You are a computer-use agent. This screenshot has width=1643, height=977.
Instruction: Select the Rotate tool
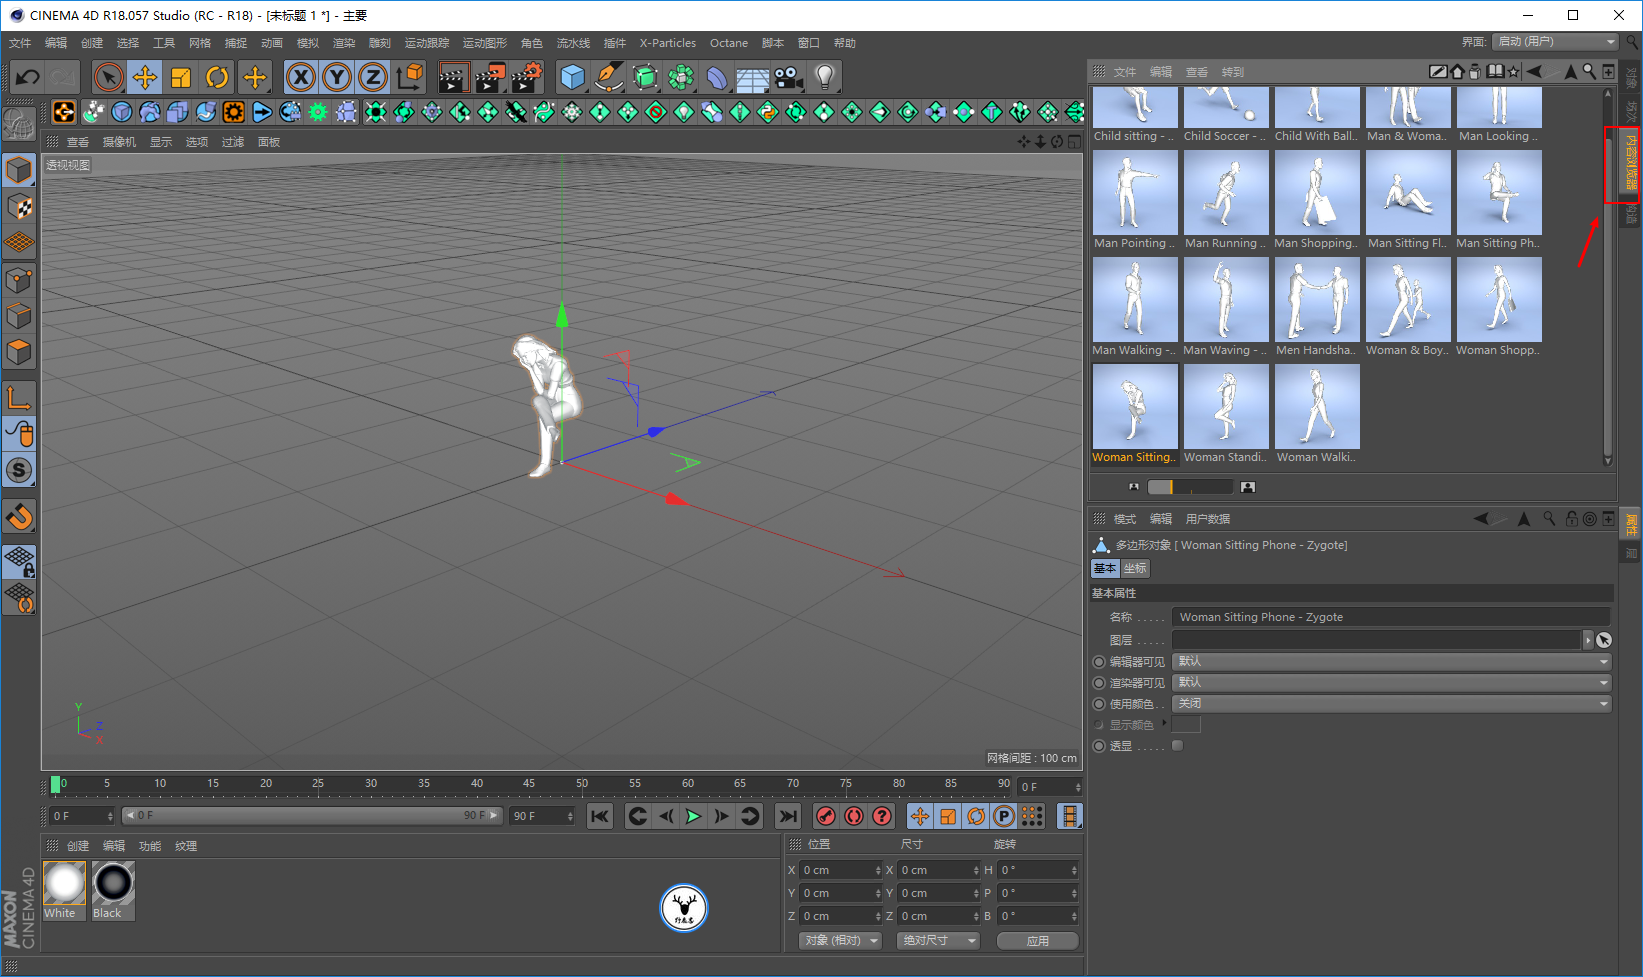click(217, 77)
